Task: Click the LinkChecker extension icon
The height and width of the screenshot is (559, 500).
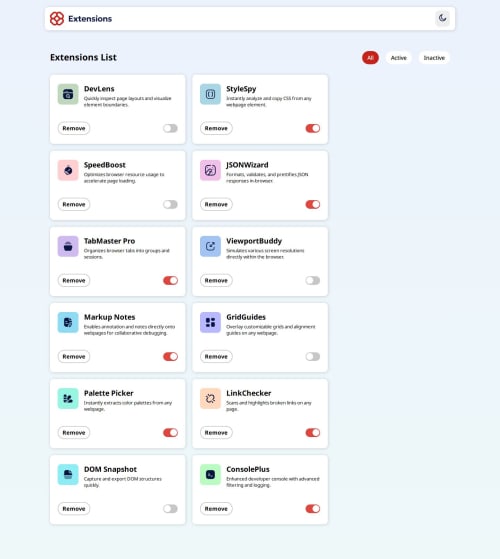Action: coord(210,399)
